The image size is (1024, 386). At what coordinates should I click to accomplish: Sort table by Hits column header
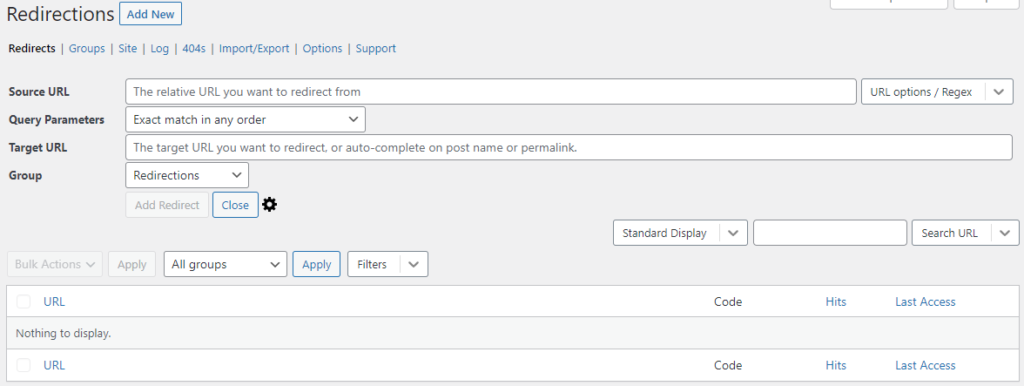(x=836, y=302)
